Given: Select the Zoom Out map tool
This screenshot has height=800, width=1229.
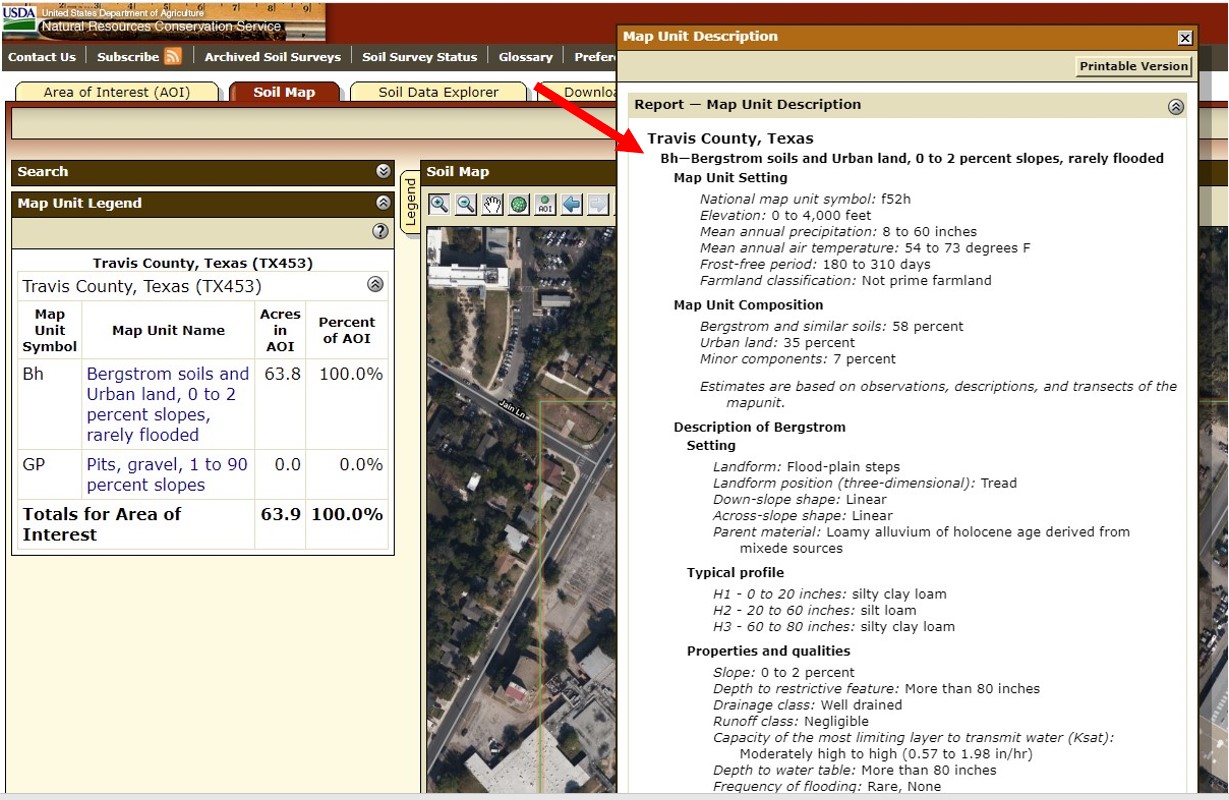Looking at the screenshot, I should point(466,204).
